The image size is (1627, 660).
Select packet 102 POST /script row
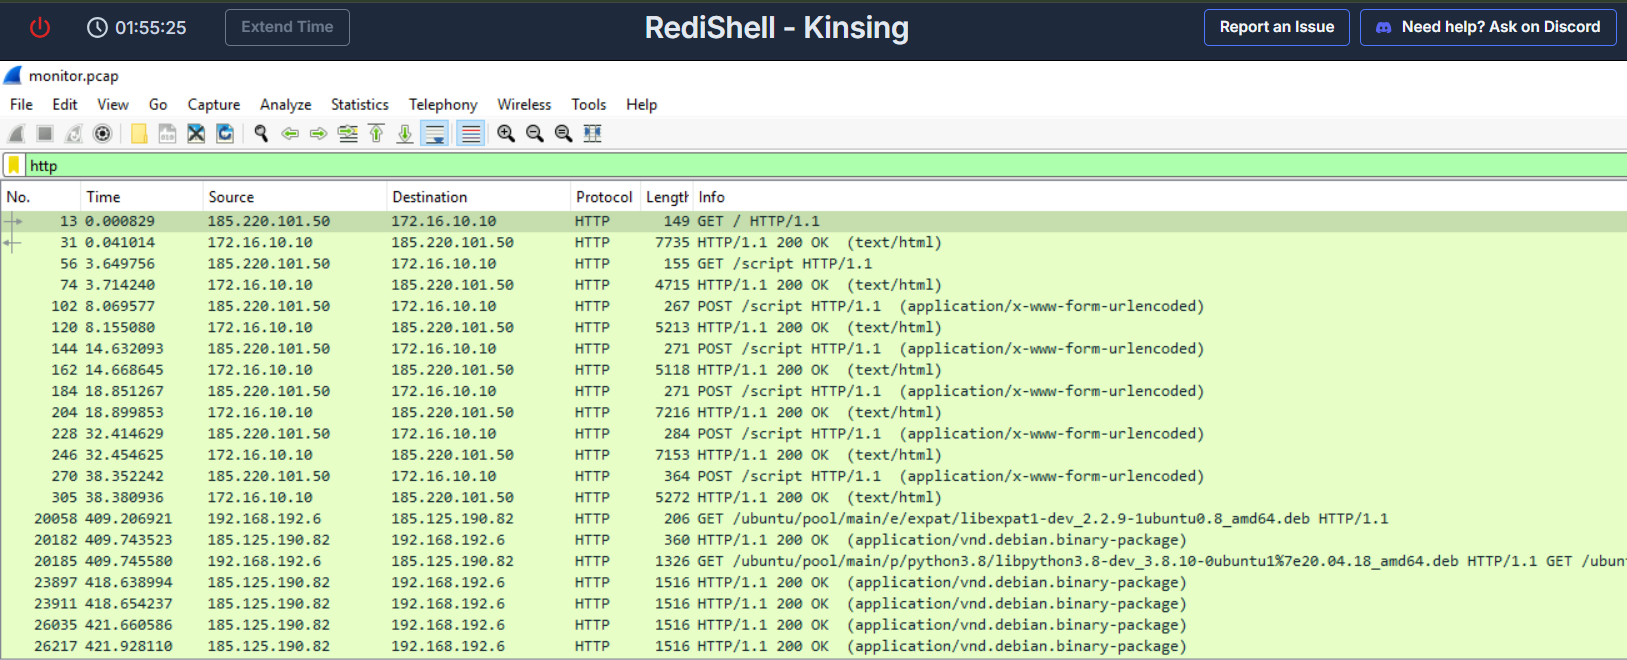(x=813, y=306)
